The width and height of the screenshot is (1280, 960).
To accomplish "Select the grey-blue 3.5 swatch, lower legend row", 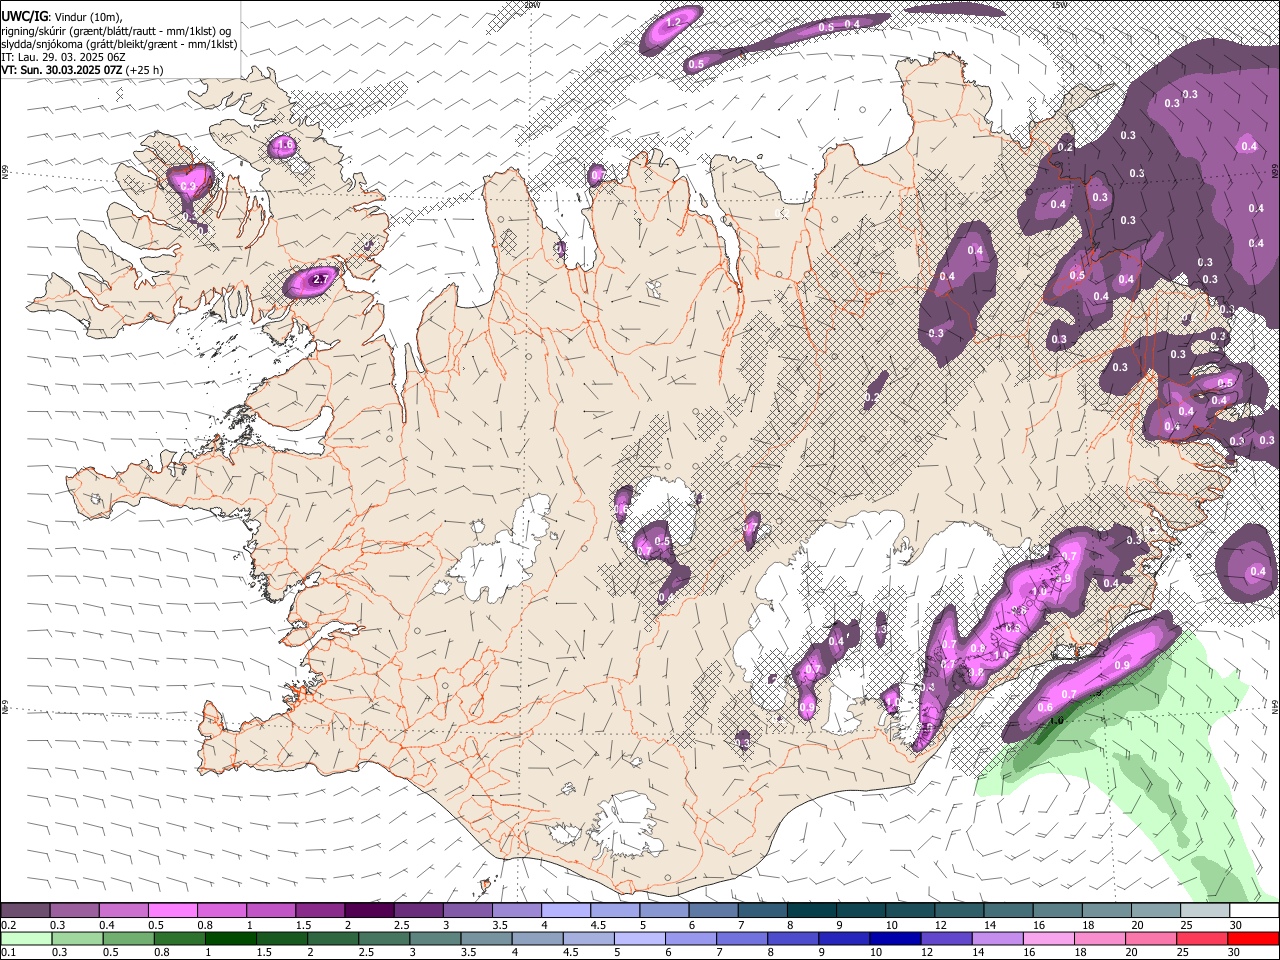I will coord(487,939).
